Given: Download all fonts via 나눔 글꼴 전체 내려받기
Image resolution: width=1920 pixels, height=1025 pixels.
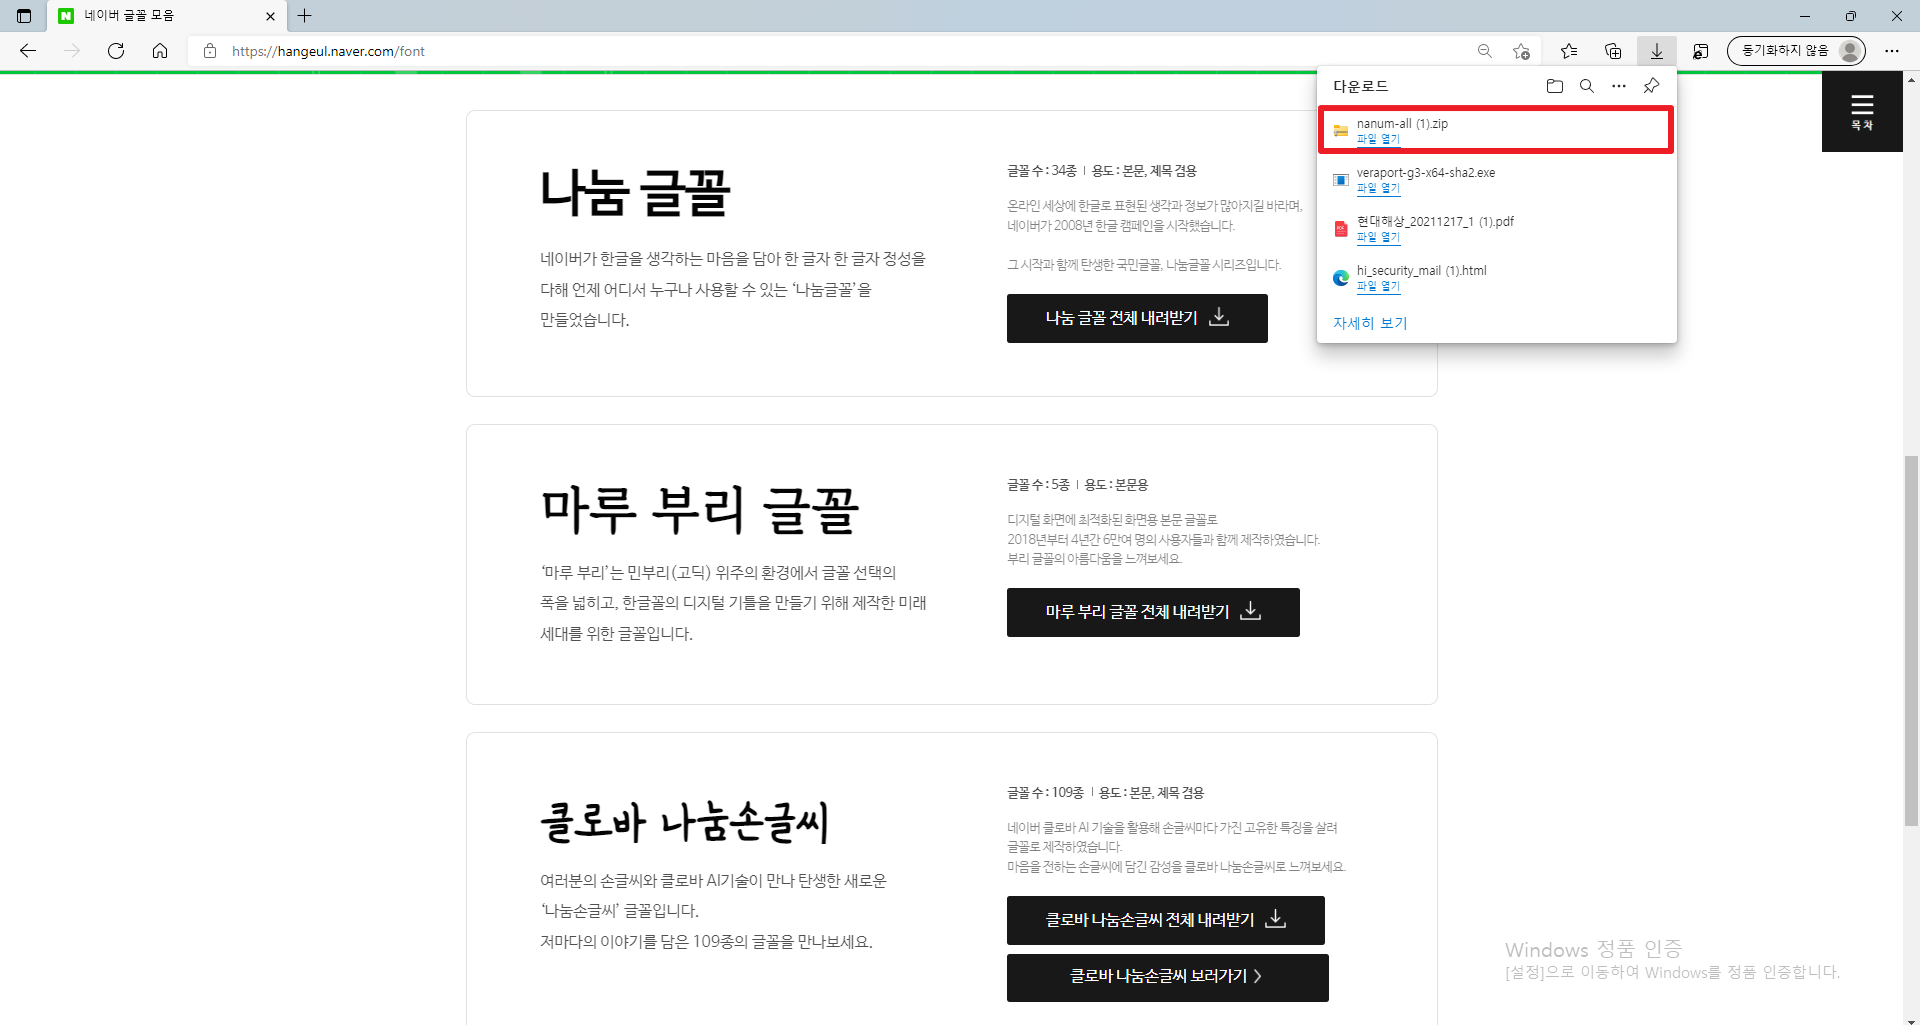Looking at the screenshot, I should tap(1137, 318).
